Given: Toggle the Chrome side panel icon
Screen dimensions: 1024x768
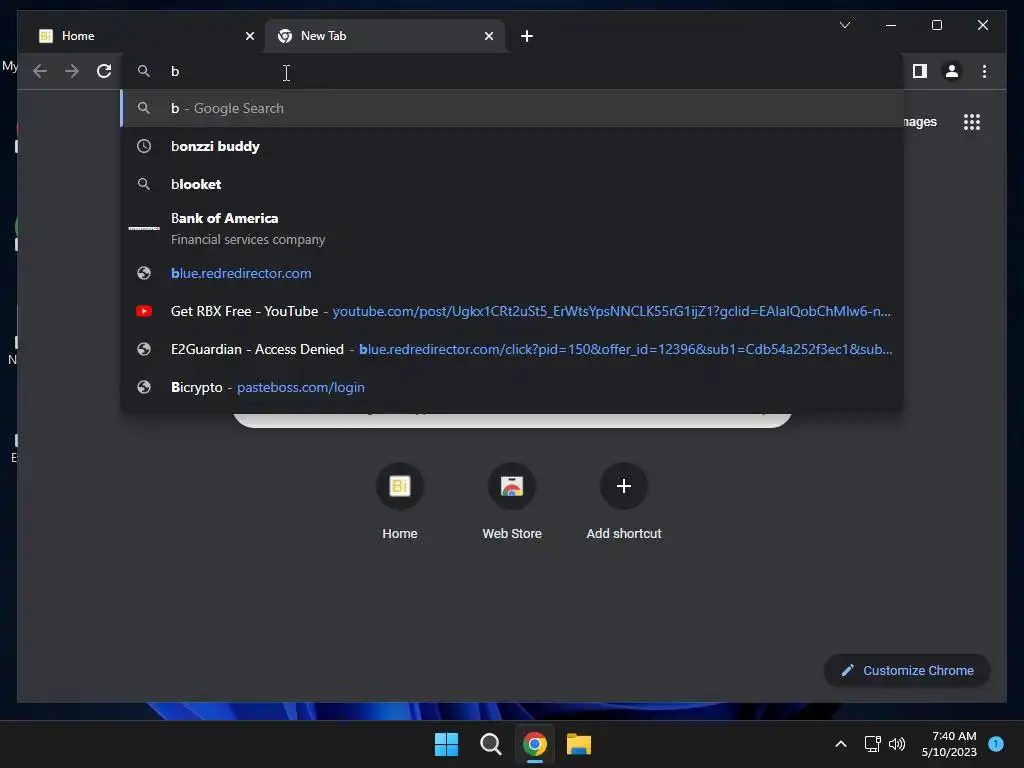Looking at the screenshot, I should click(920, 71).
